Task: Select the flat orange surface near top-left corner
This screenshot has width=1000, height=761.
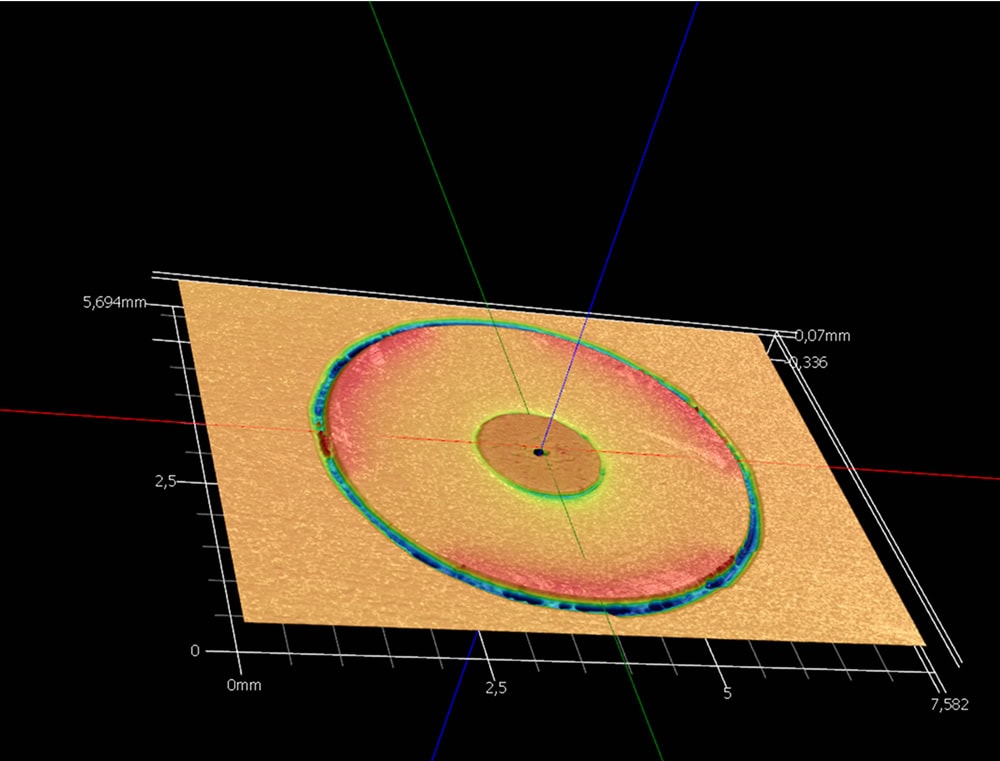Action: [230, 320]
